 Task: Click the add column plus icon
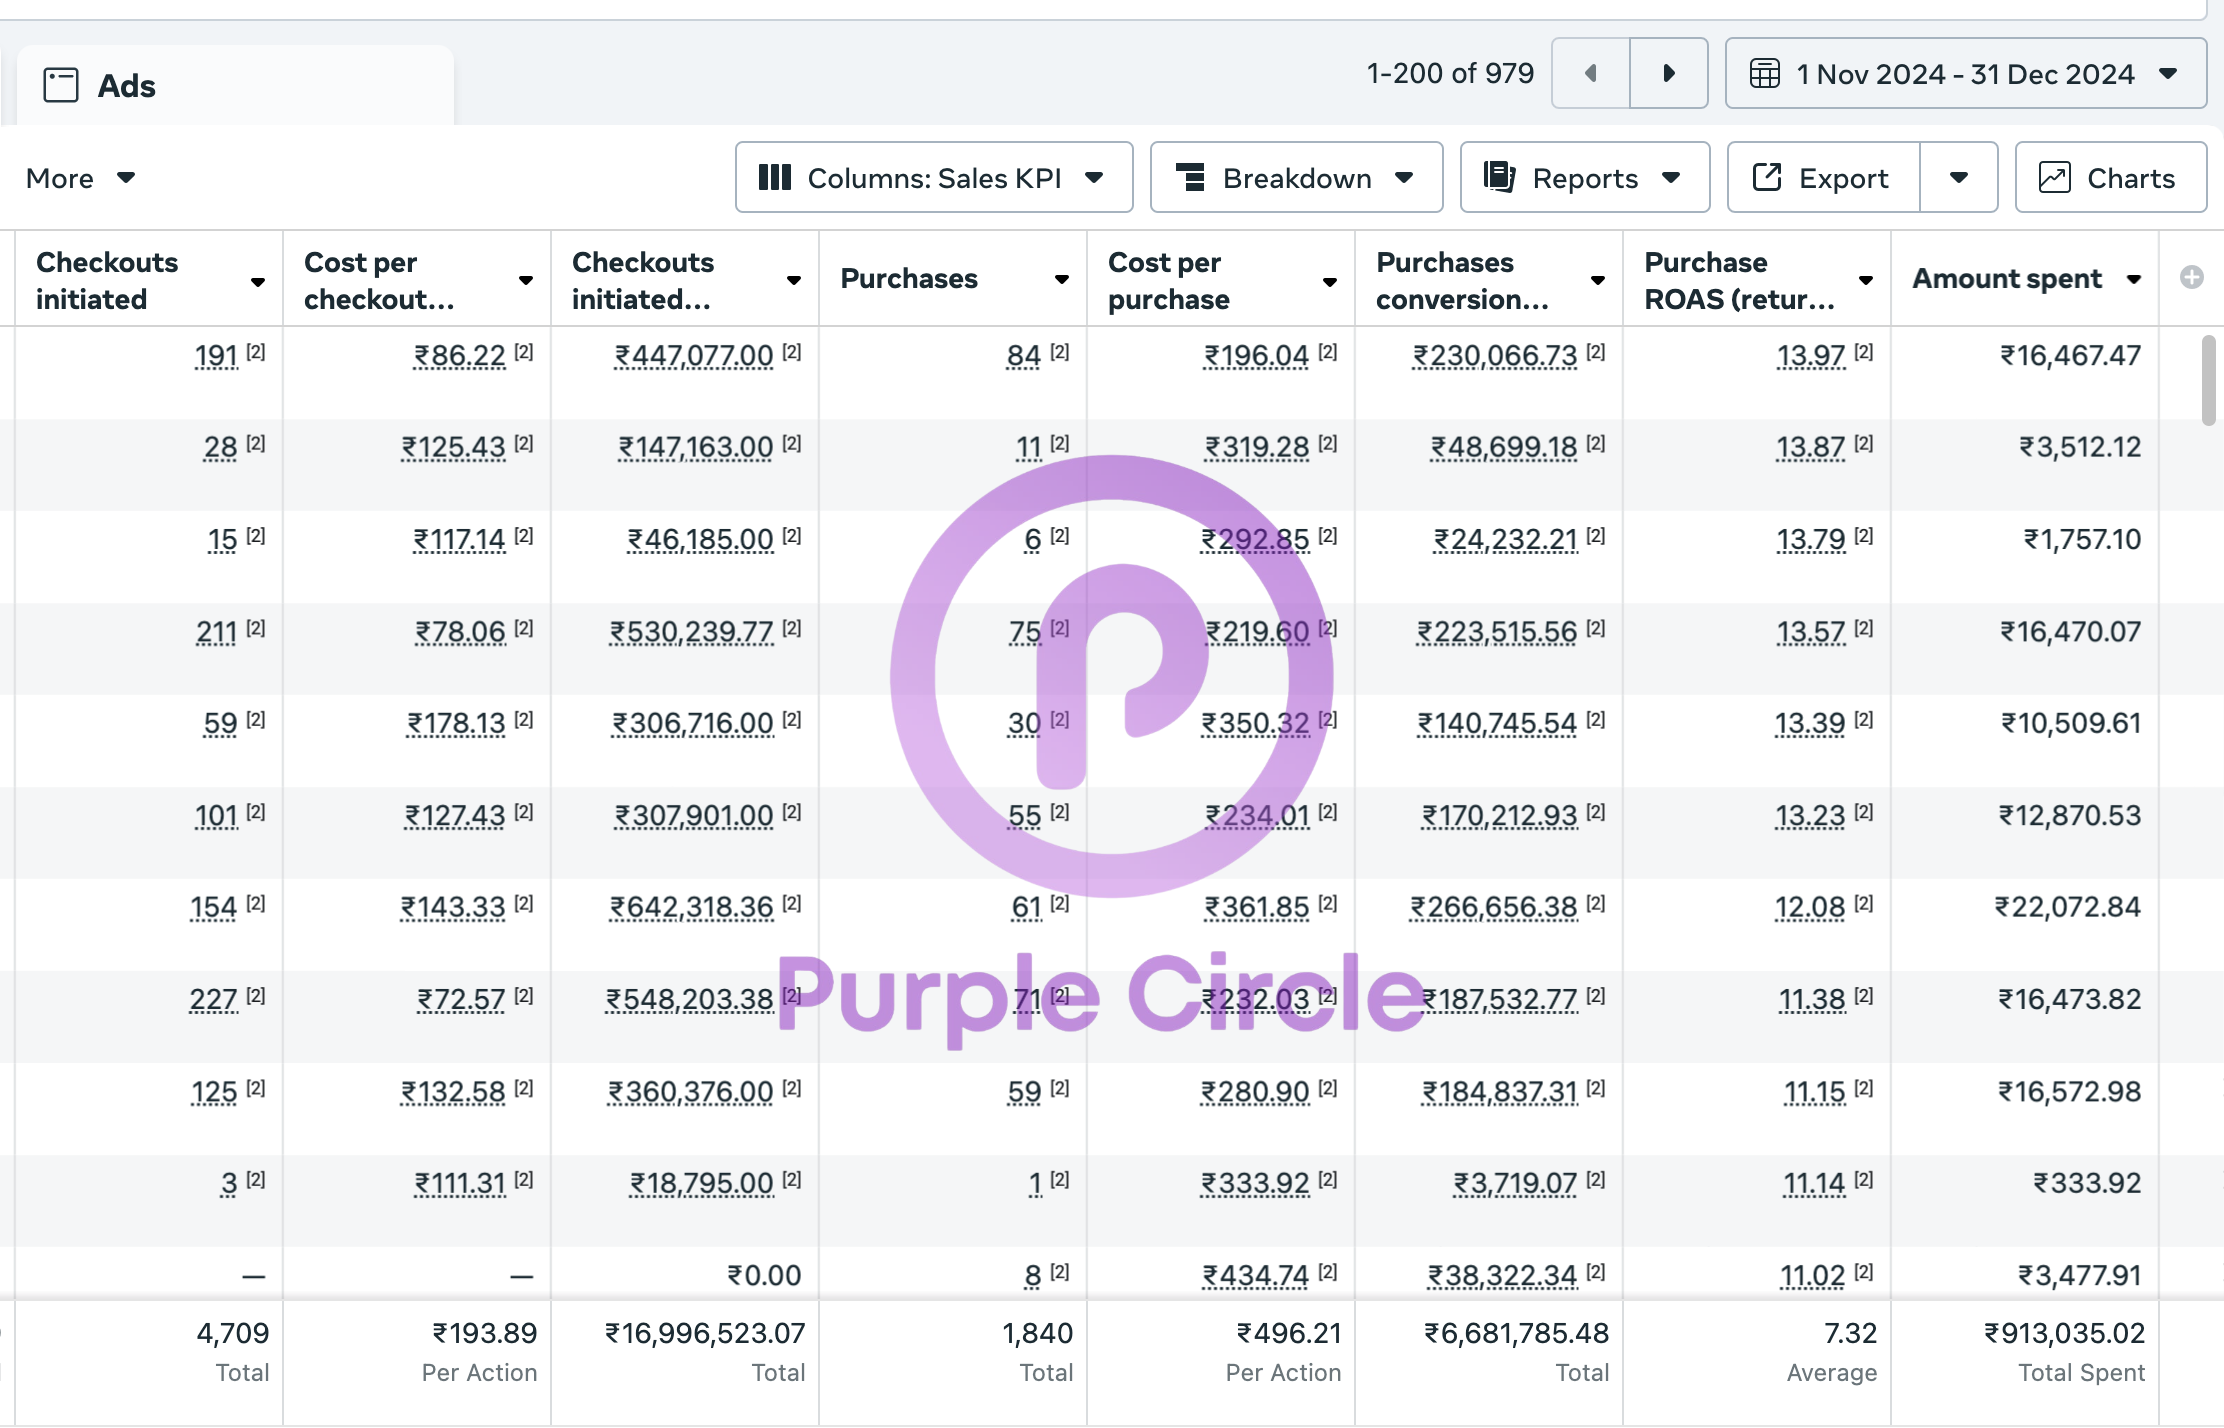click(2191, 278)
